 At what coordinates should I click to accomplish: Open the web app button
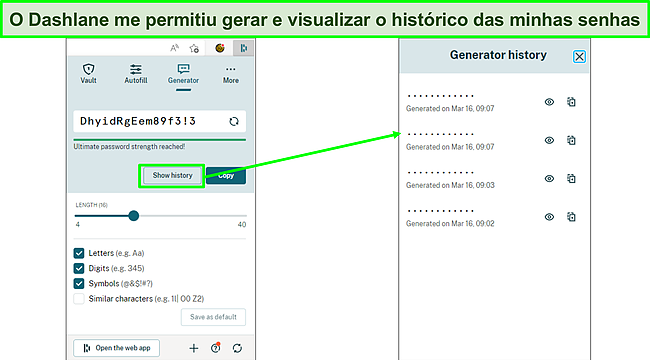(x=116, y=348)
